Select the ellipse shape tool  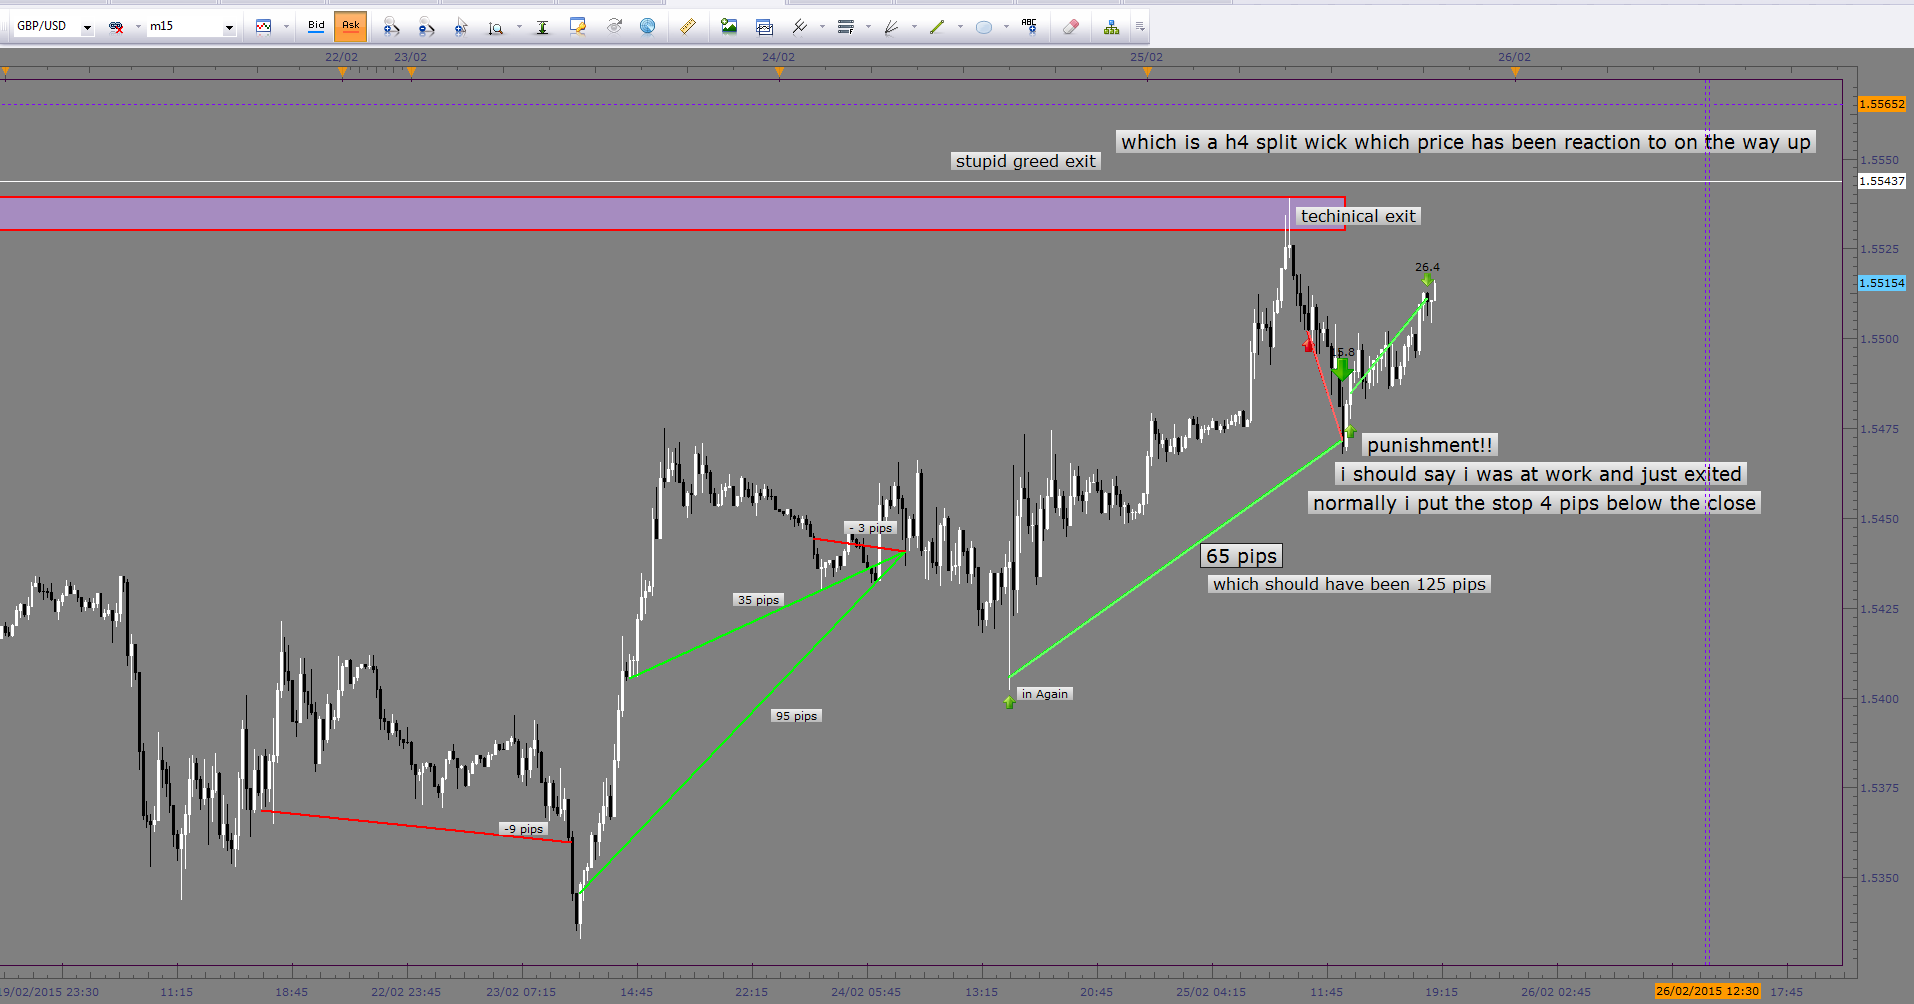[x=984, y=27]
